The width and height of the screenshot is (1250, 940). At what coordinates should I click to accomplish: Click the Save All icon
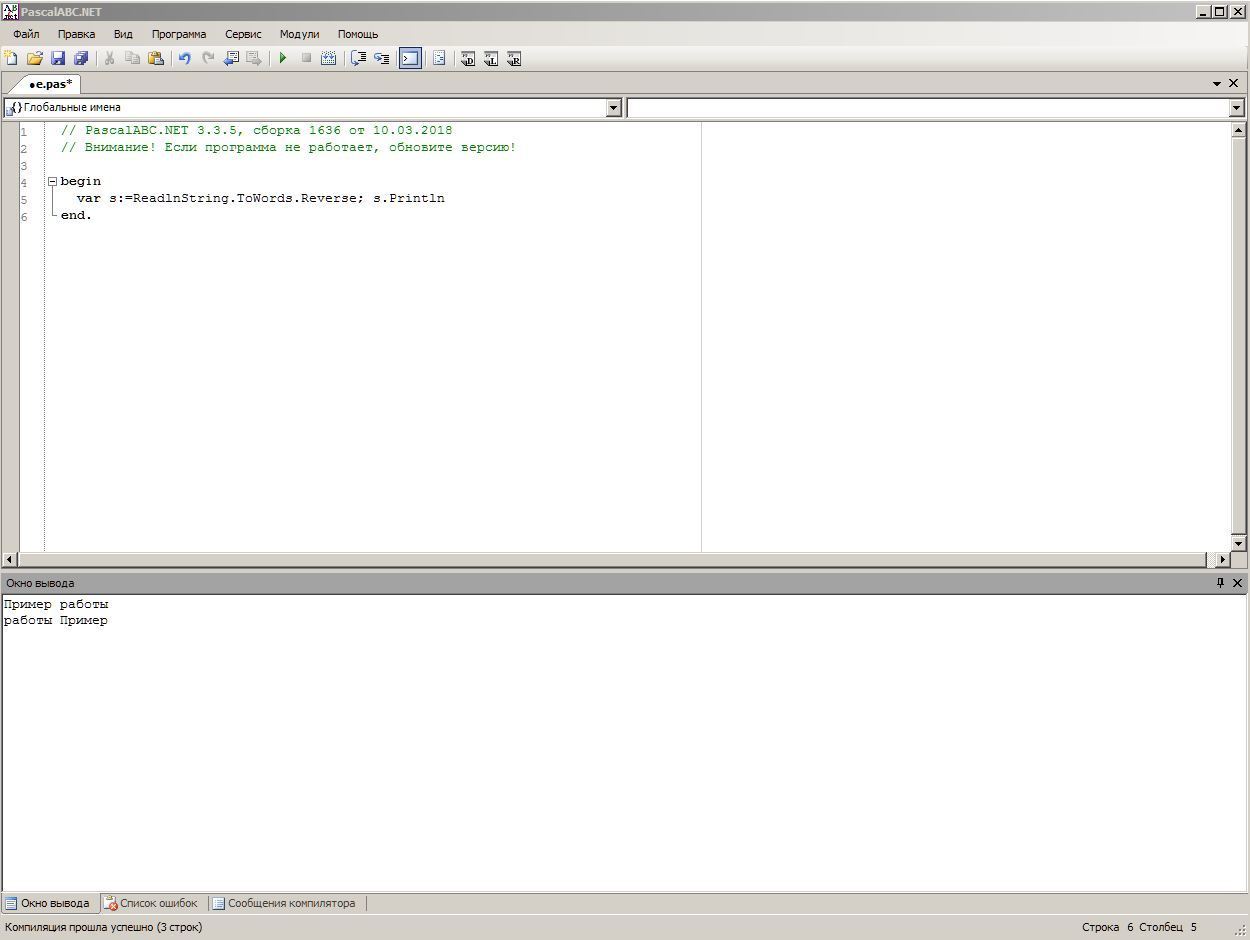[x=81, y=59]
